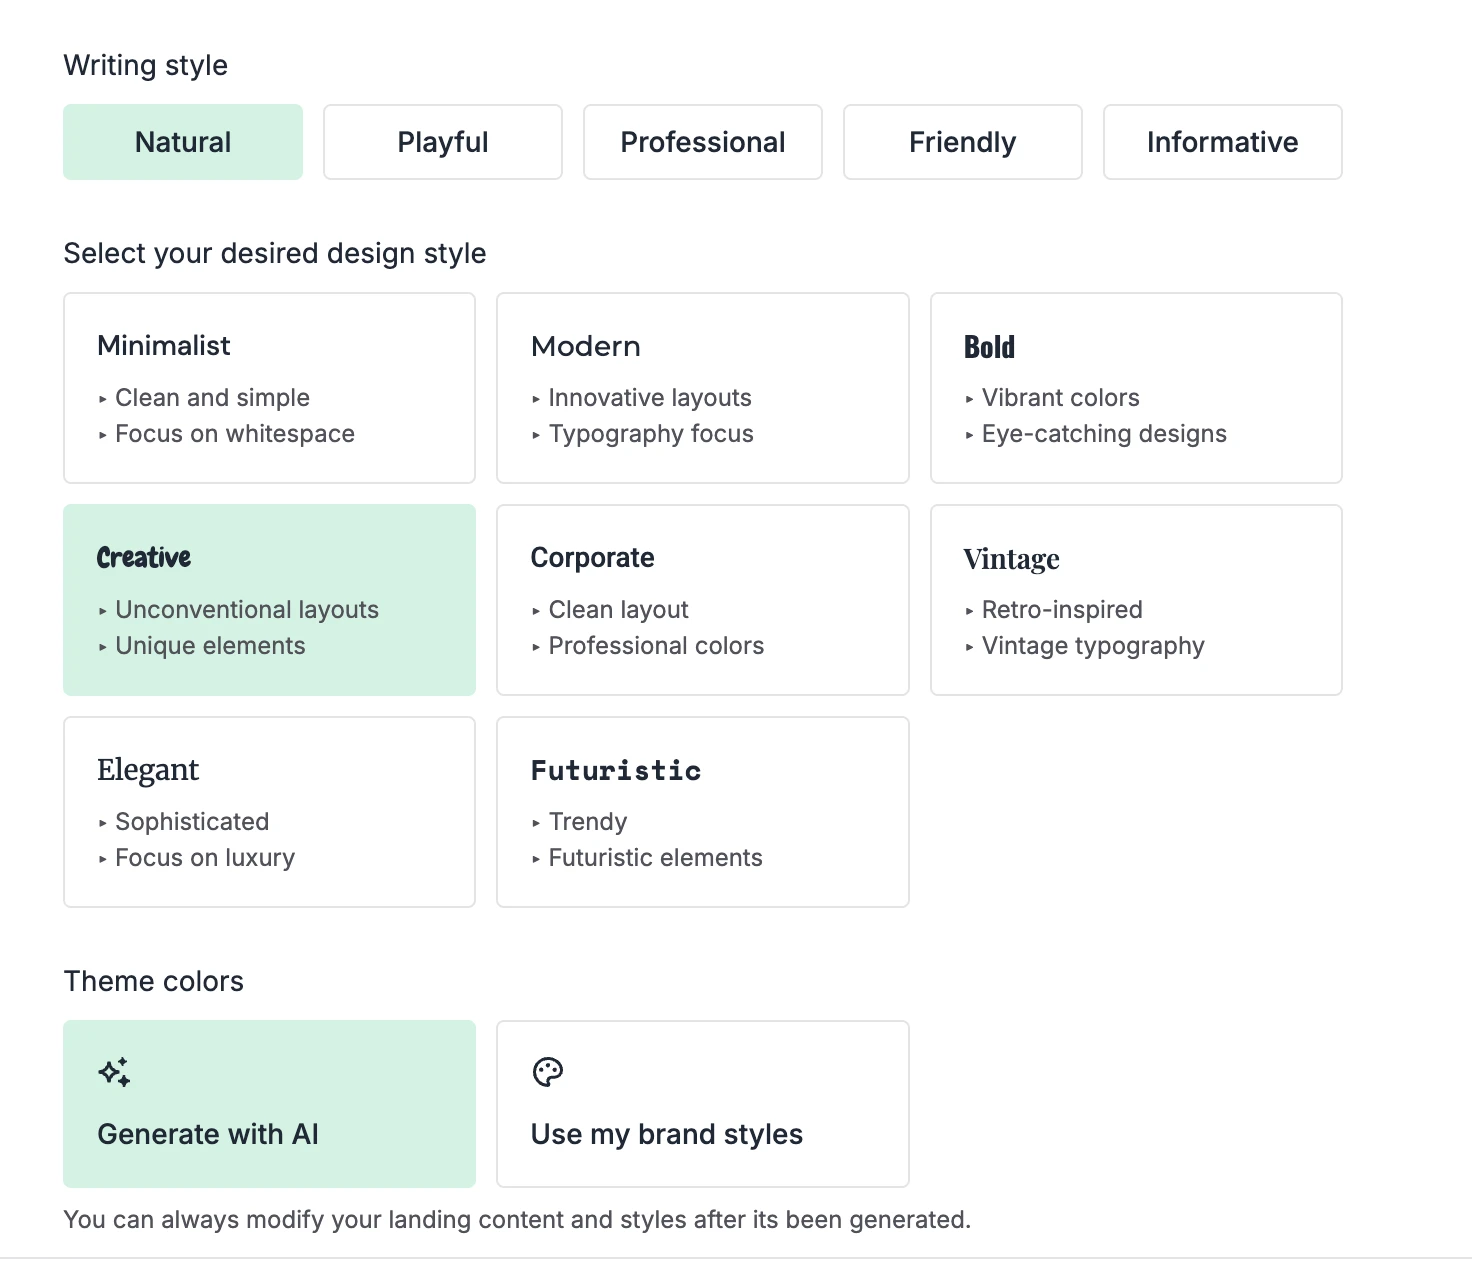1472x1265 pixels.
Task: Switch theme colors to Use my brand styles
Action: pyautogui.click(x=702, y=1103)
